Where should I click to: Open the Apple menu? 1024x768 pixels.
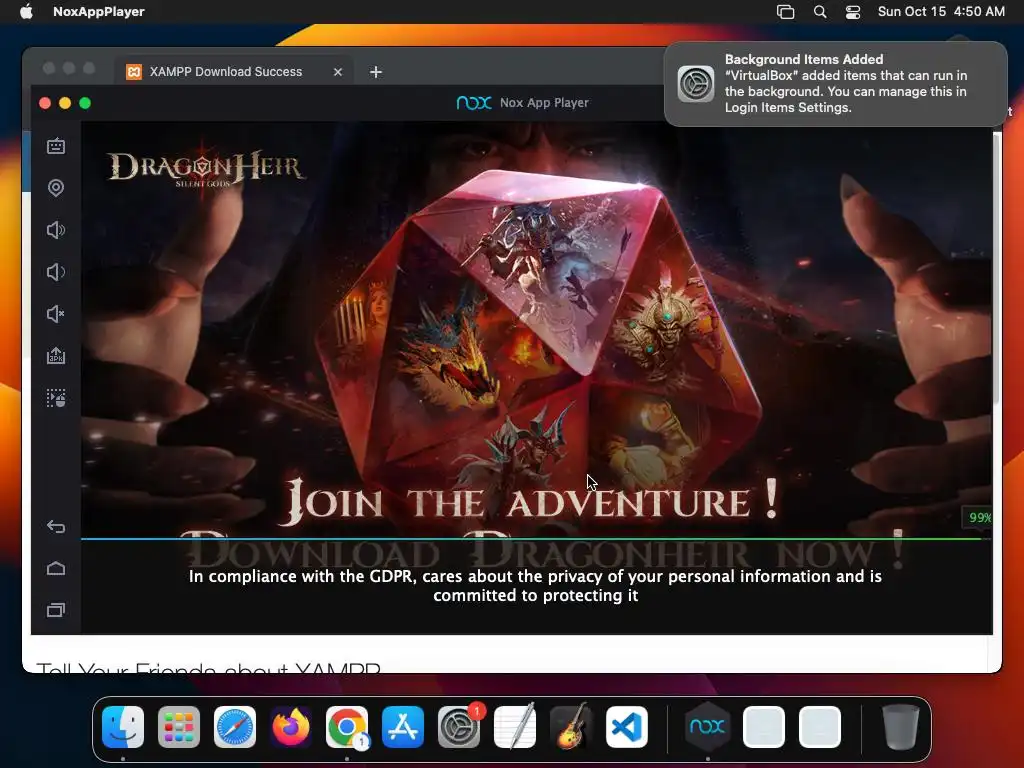pyautogui.click(x=26, y=11)
